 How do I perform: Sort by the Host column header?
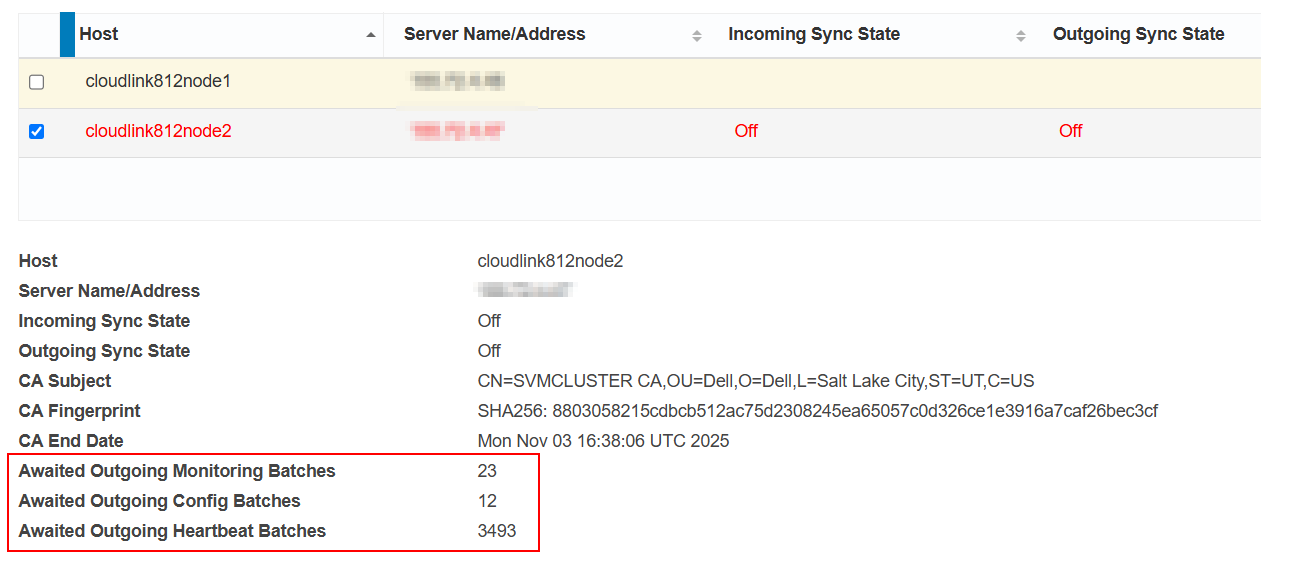(99, 34)
